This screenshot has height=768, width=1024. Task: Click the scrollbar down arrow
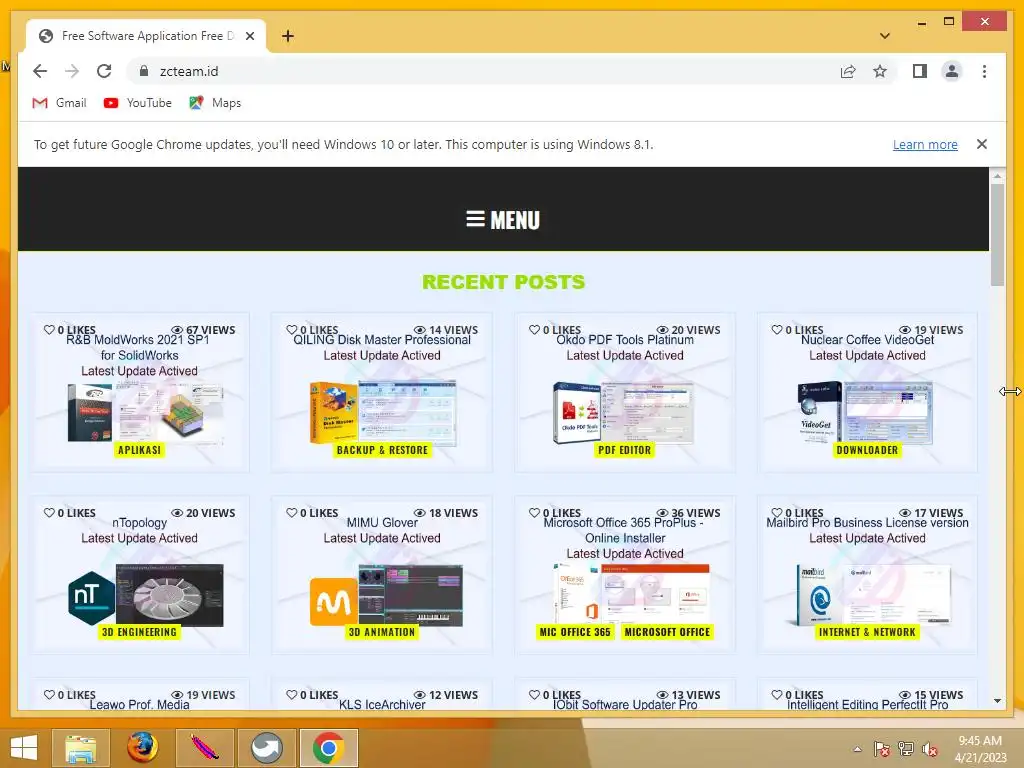click(997, 701)
